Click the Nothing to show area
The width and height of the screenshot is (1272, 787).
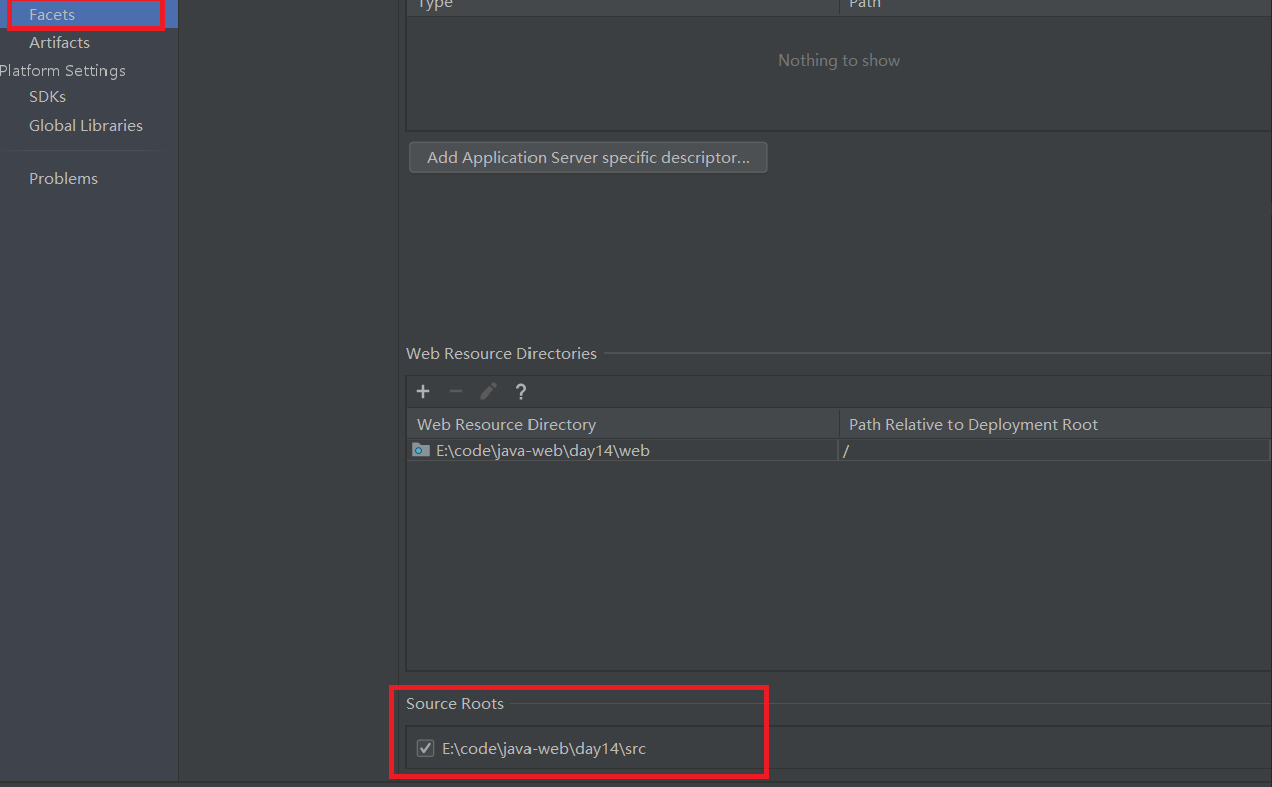tap(839, 60)
